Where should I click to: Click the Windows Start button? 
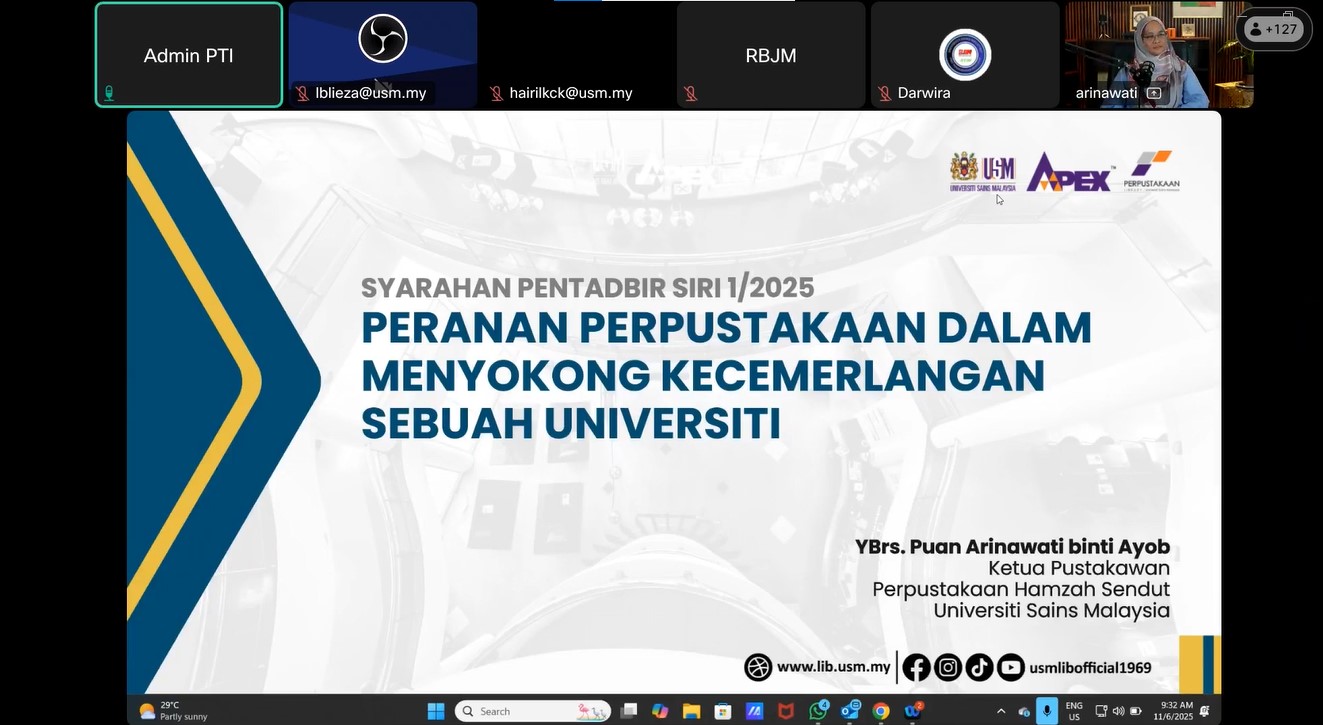tap(436, 711)
